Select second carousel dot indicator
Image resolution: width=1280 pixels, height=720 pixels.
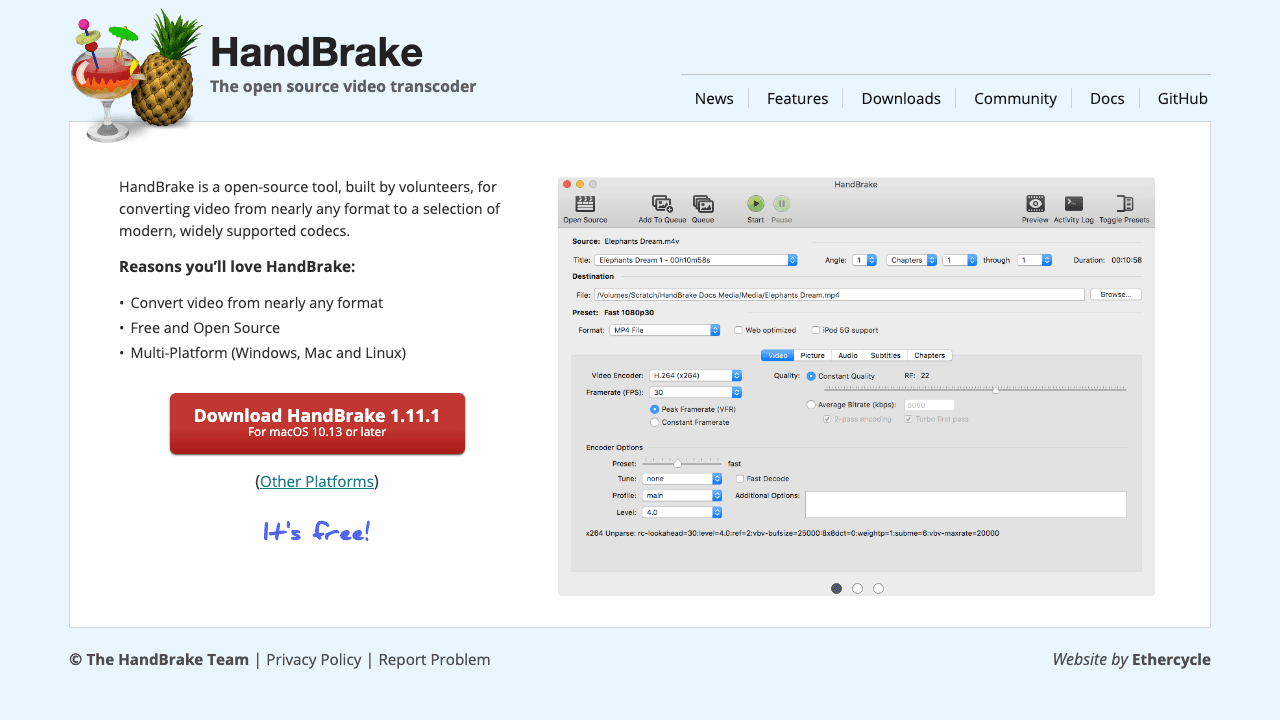pos(858,589)
